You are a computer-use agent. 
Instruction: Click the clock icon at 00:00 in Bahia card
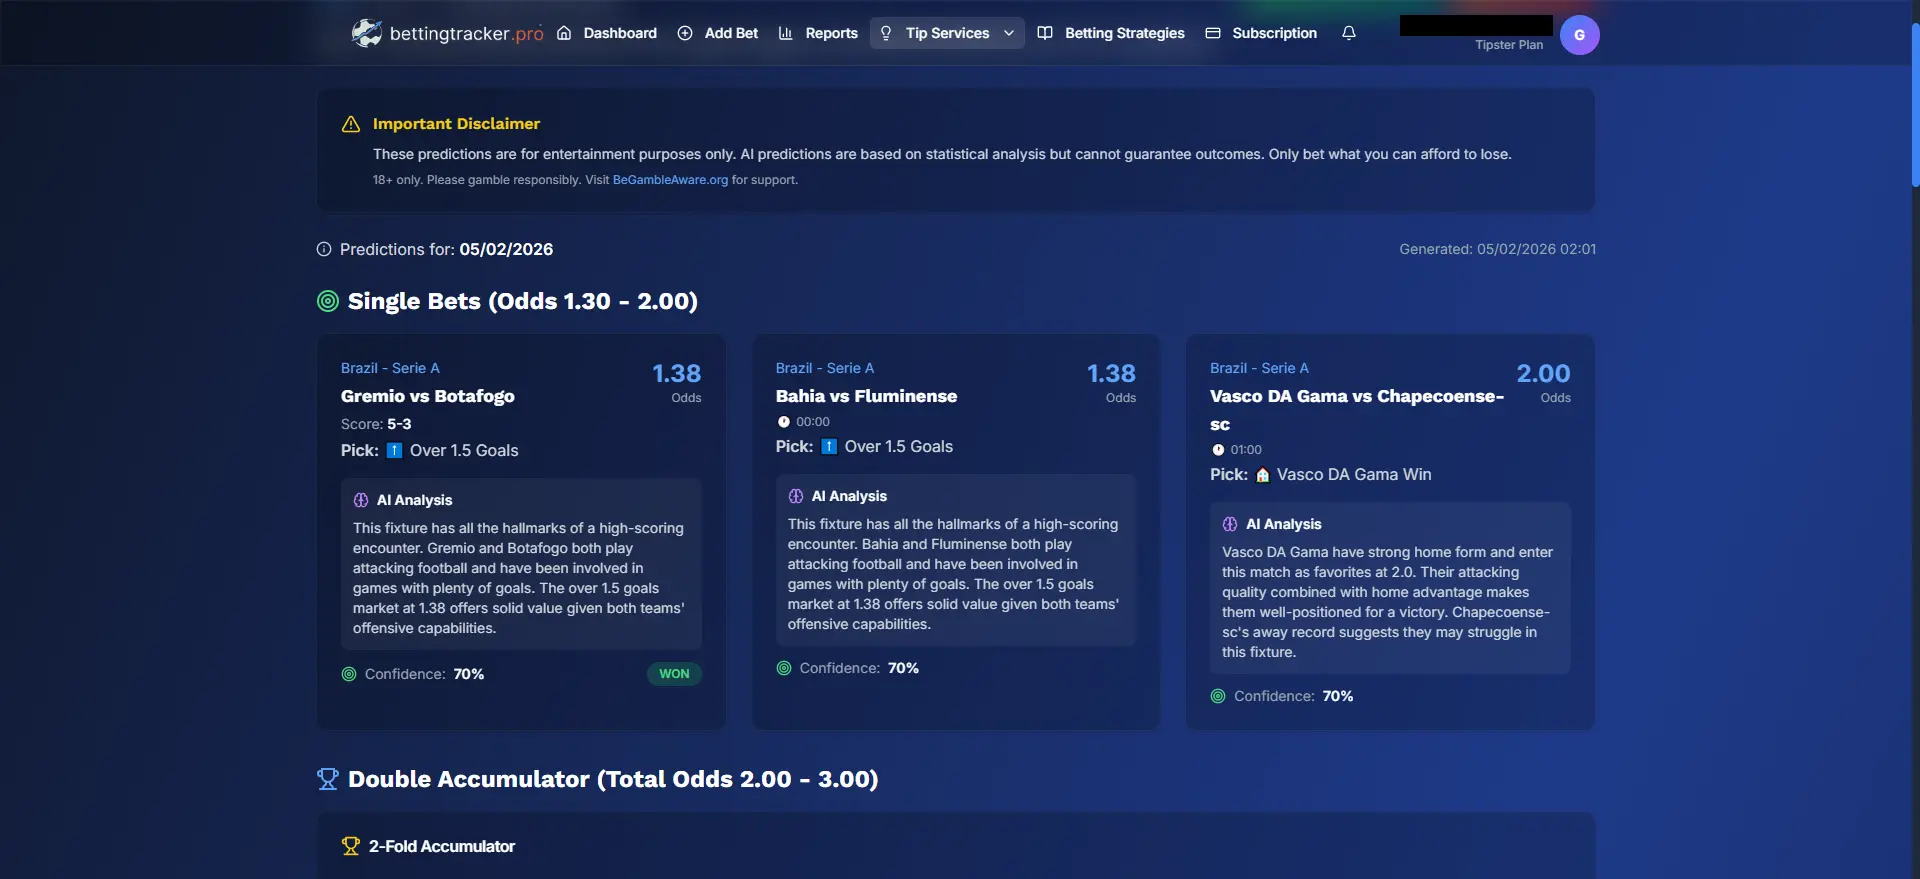pyautogui.click(x=784, y=422)
